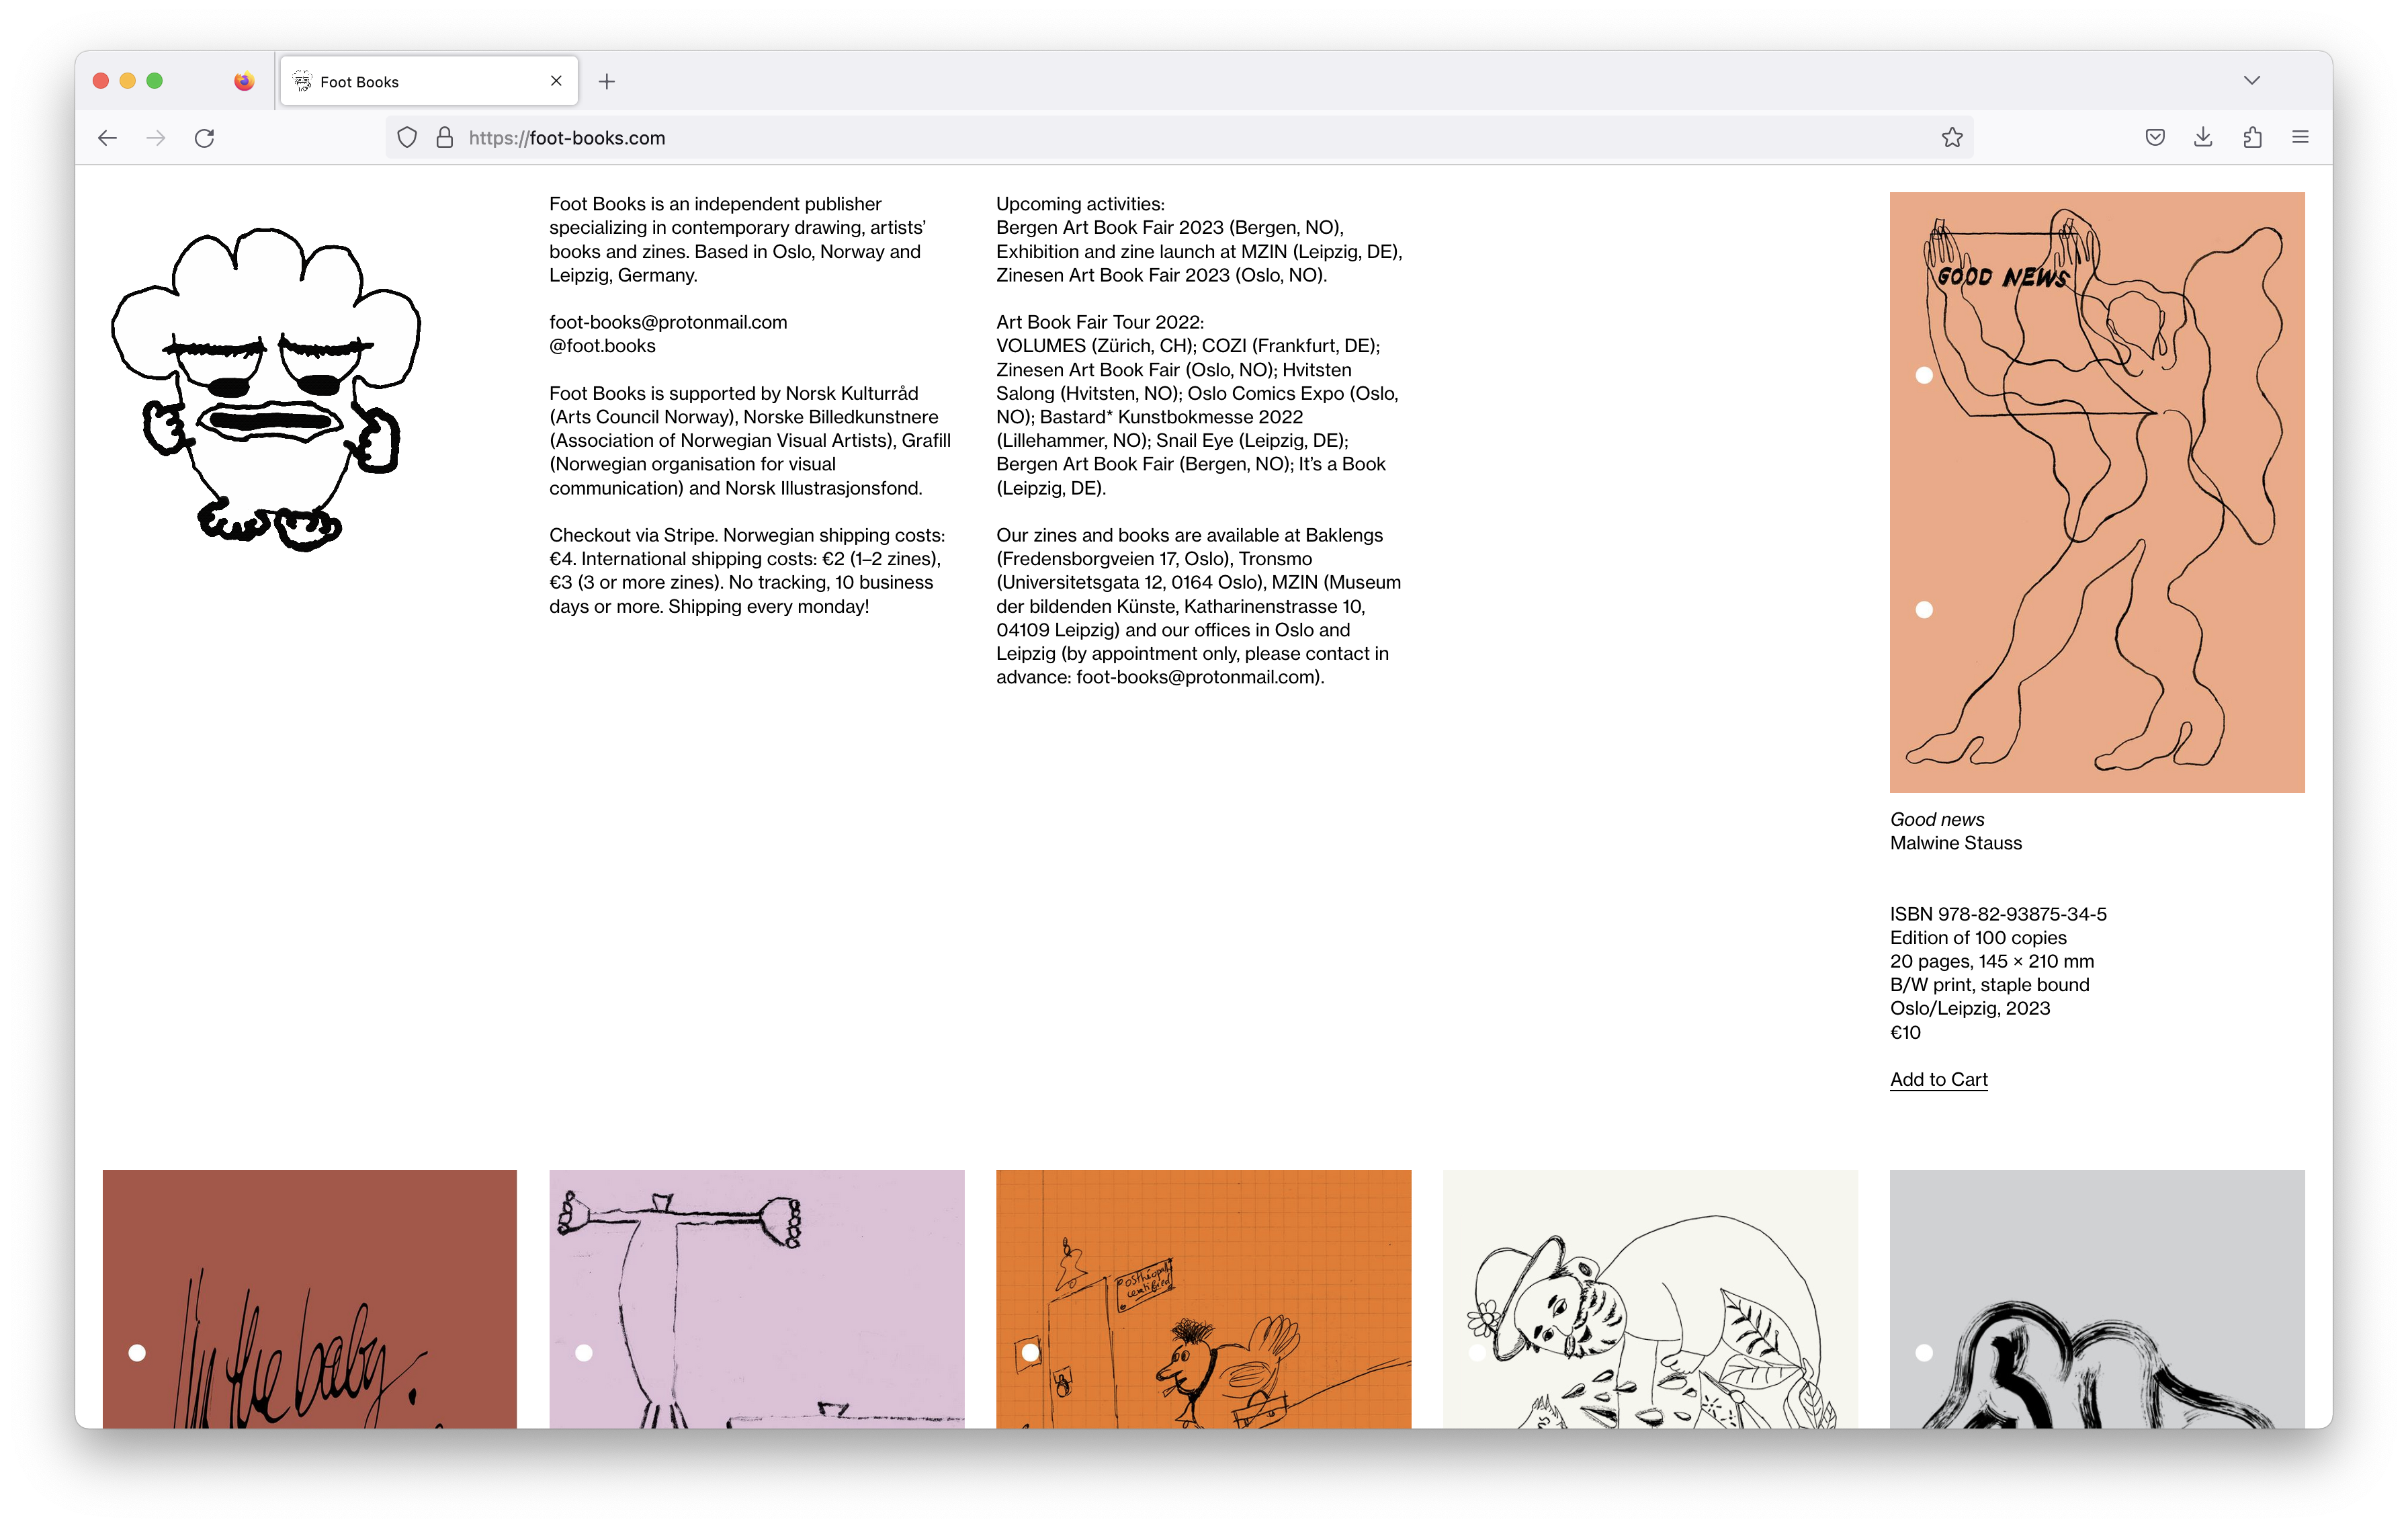Save page to Pocket icon
This screenshot has height=1528, width=2408.
click(2155, 138)
